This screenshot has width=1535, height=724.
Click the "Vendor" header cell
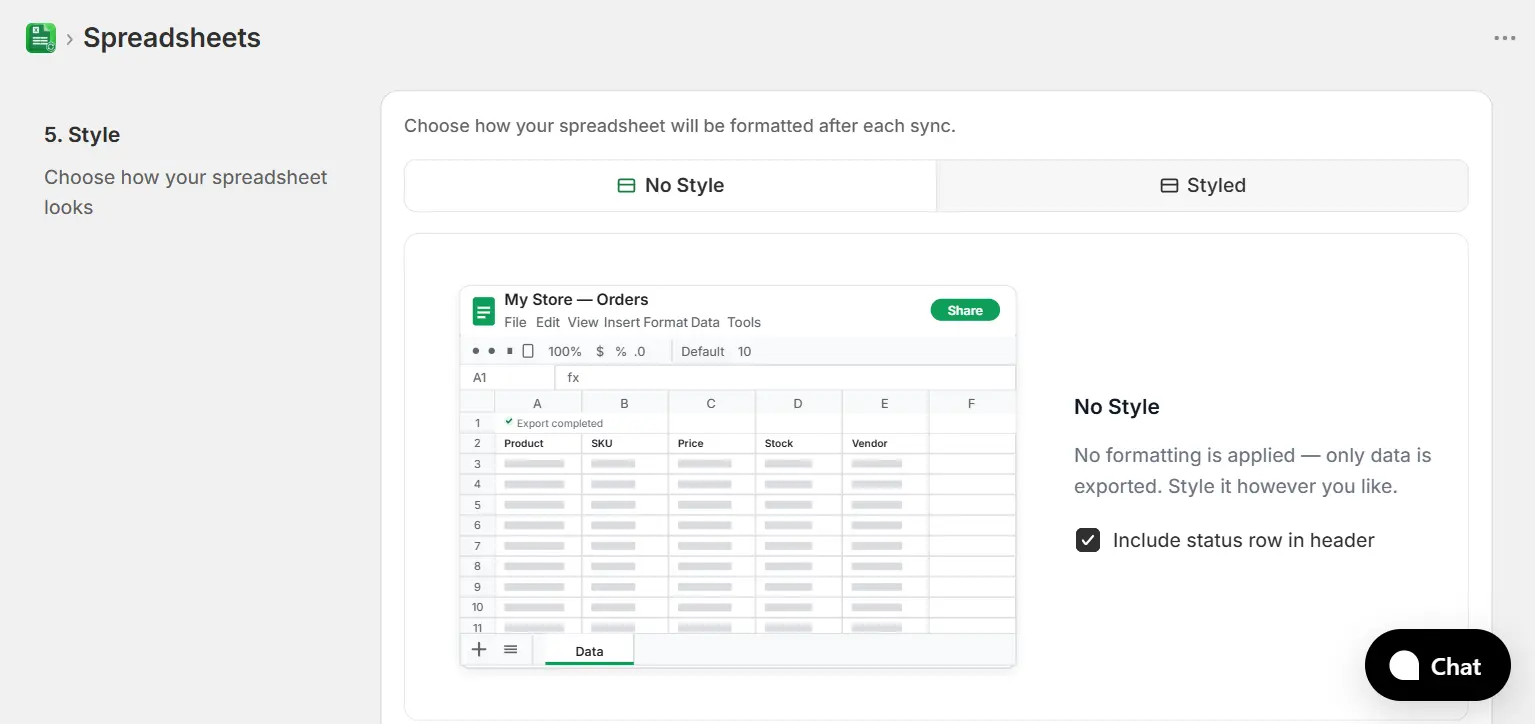pos(886,443)
